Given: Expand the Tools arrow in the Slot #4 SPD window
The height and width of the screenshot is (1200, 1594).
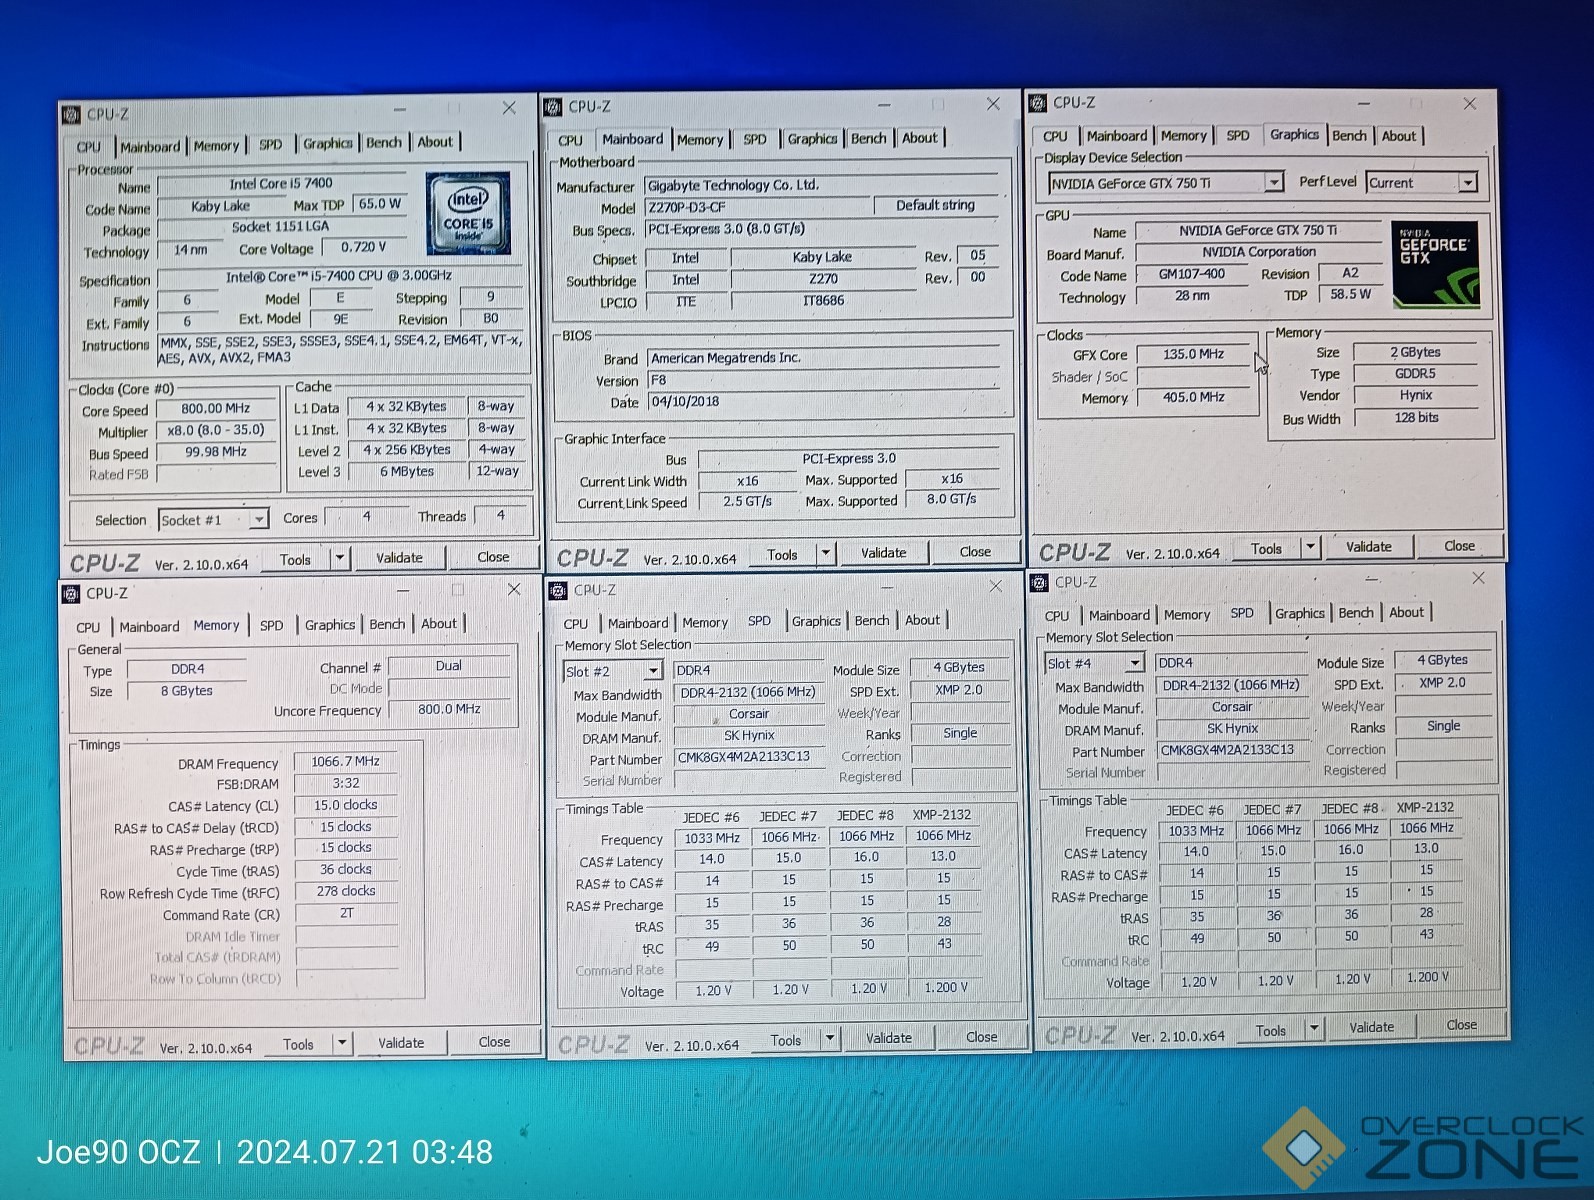Looking at the screenshot, I should click(1314, 1028).
